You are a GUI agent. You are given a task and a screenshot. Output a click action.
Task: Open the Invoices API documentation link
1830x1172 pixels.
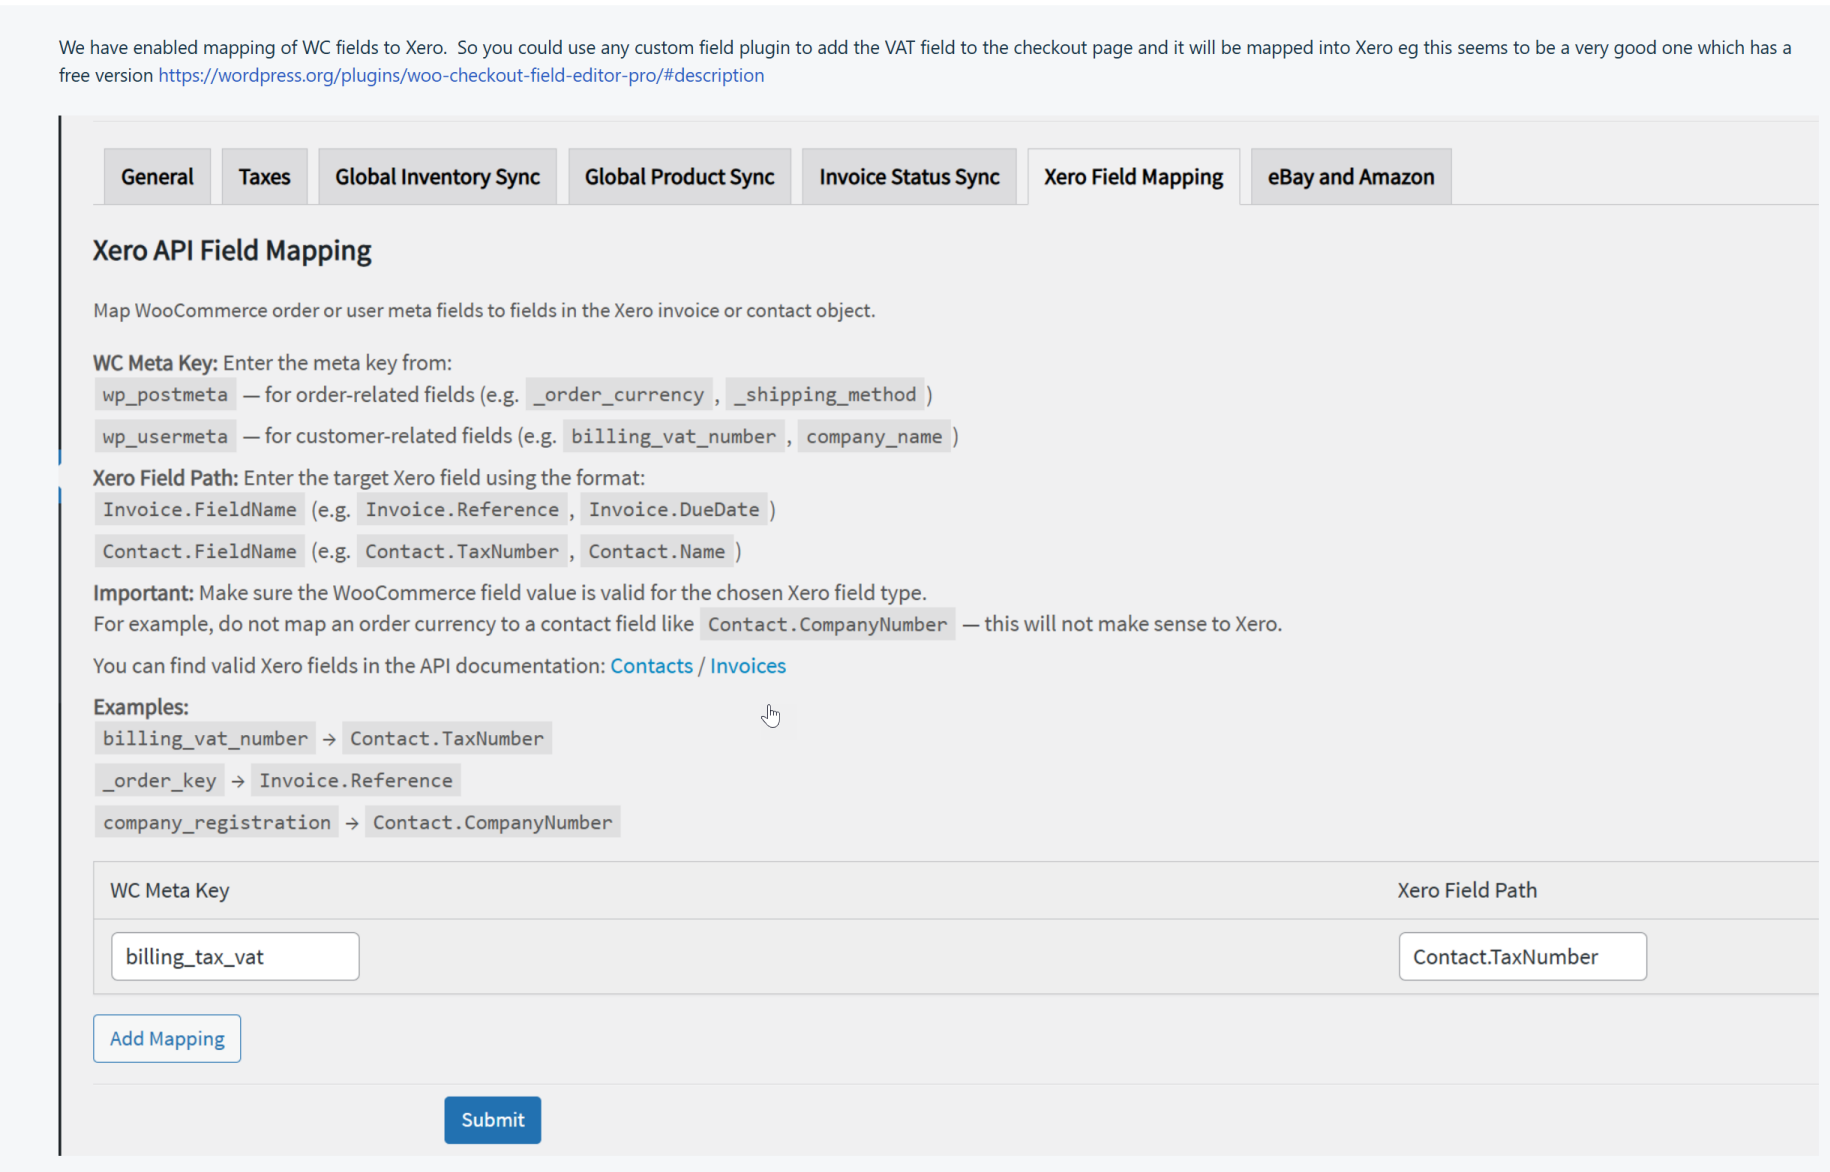click(x=748, y=666)
